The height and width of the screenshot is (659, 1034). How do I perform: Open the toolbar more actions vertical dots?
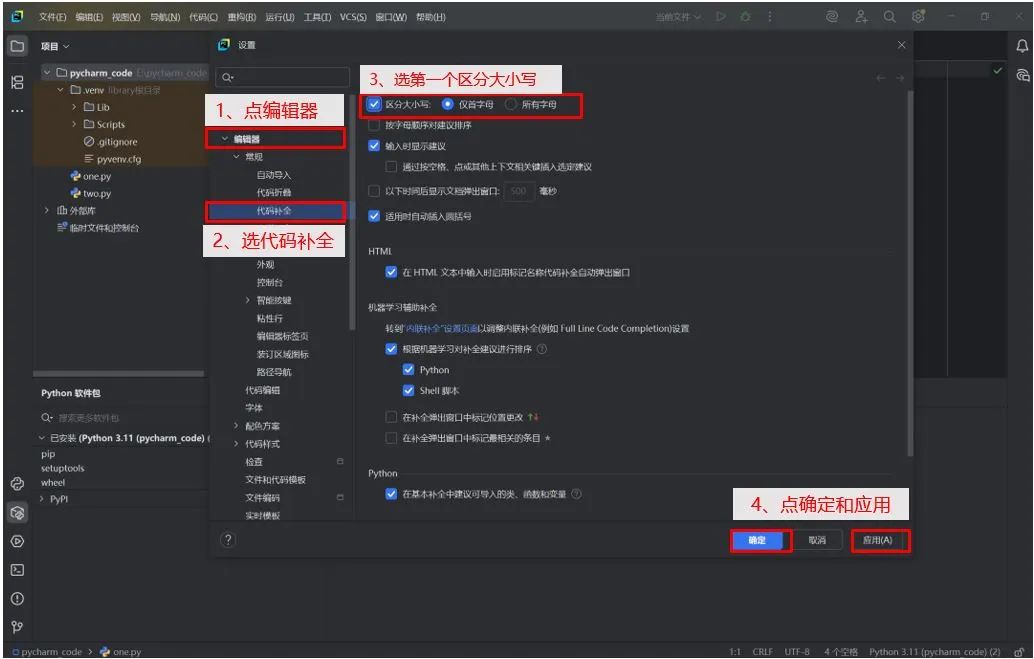coord(769,16)
